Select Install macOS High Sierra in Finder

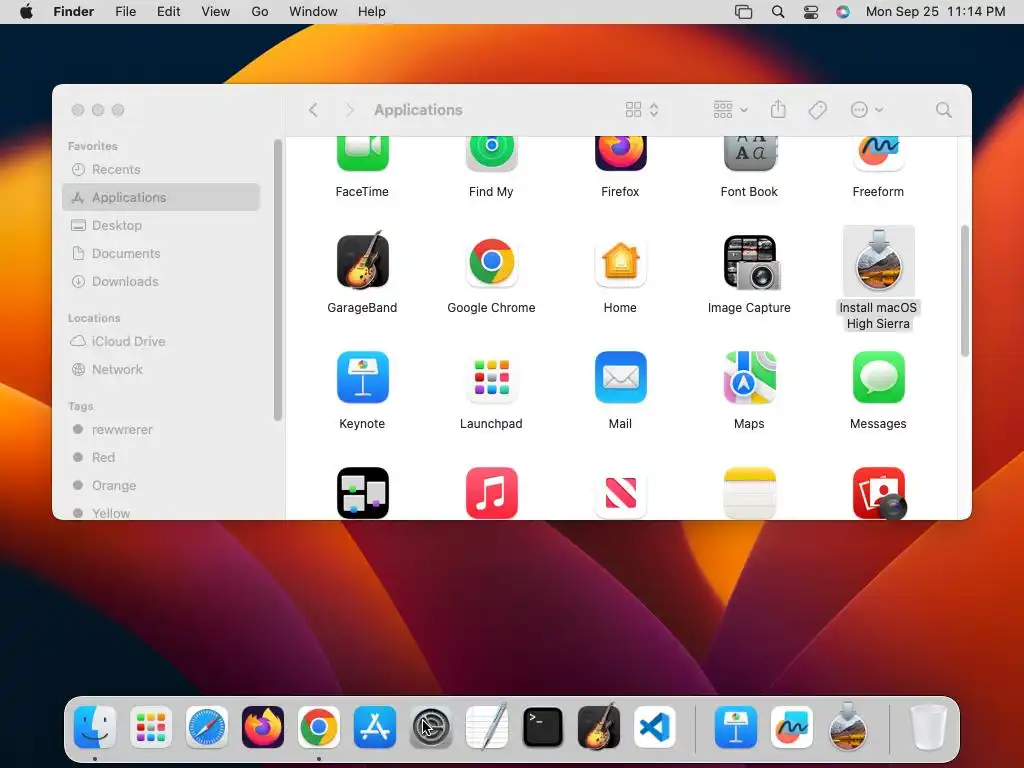(x=878, y=261)
